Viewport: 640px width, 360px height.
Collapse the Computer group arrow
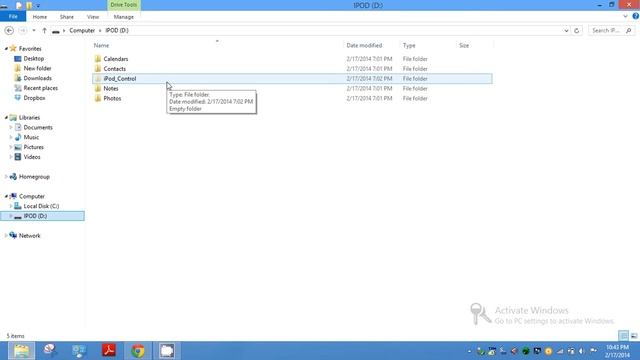[x=6, y=196]
